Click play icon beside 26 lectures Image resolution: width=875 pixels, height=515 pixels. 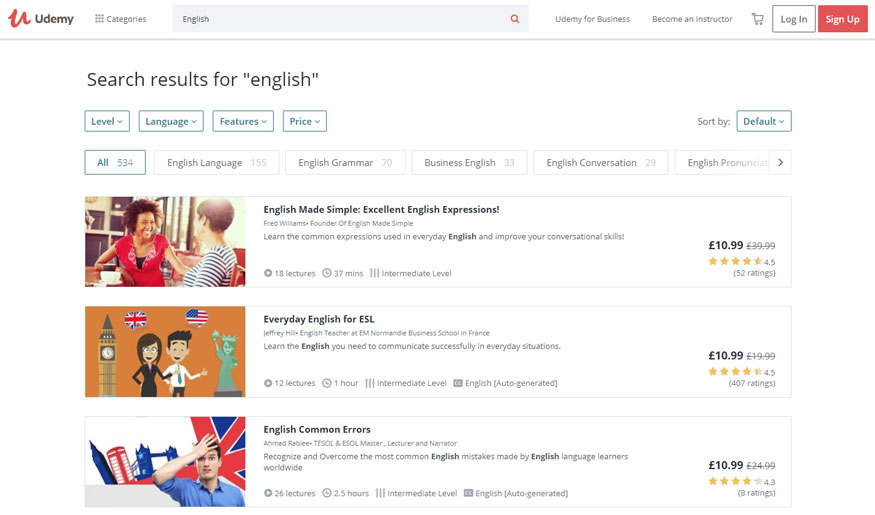point(268,493)
